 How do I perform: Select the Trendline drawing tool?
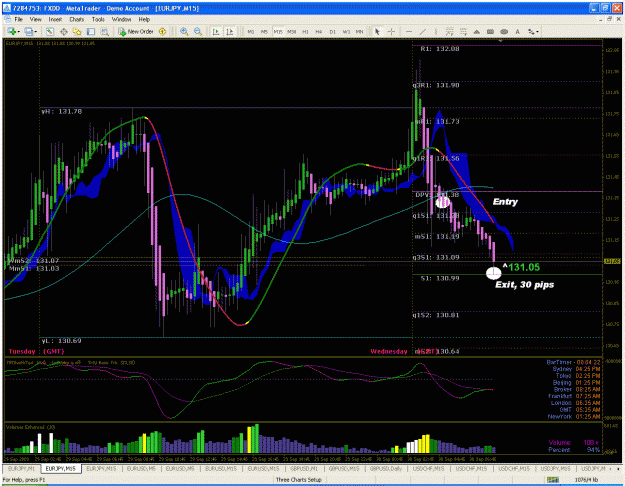click(423, 31)
